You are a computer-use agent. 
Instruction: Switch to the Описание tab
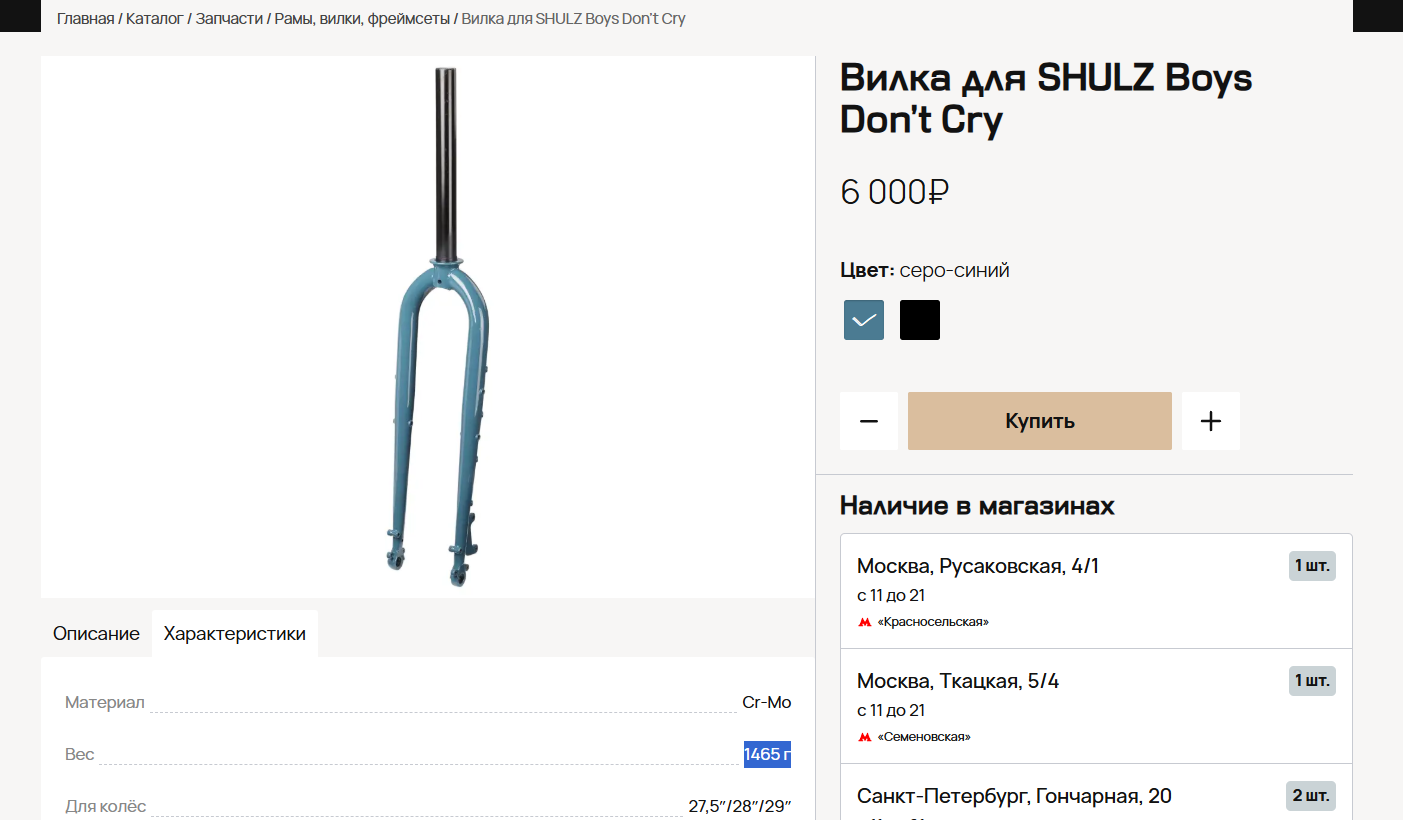tap(96, 633)
